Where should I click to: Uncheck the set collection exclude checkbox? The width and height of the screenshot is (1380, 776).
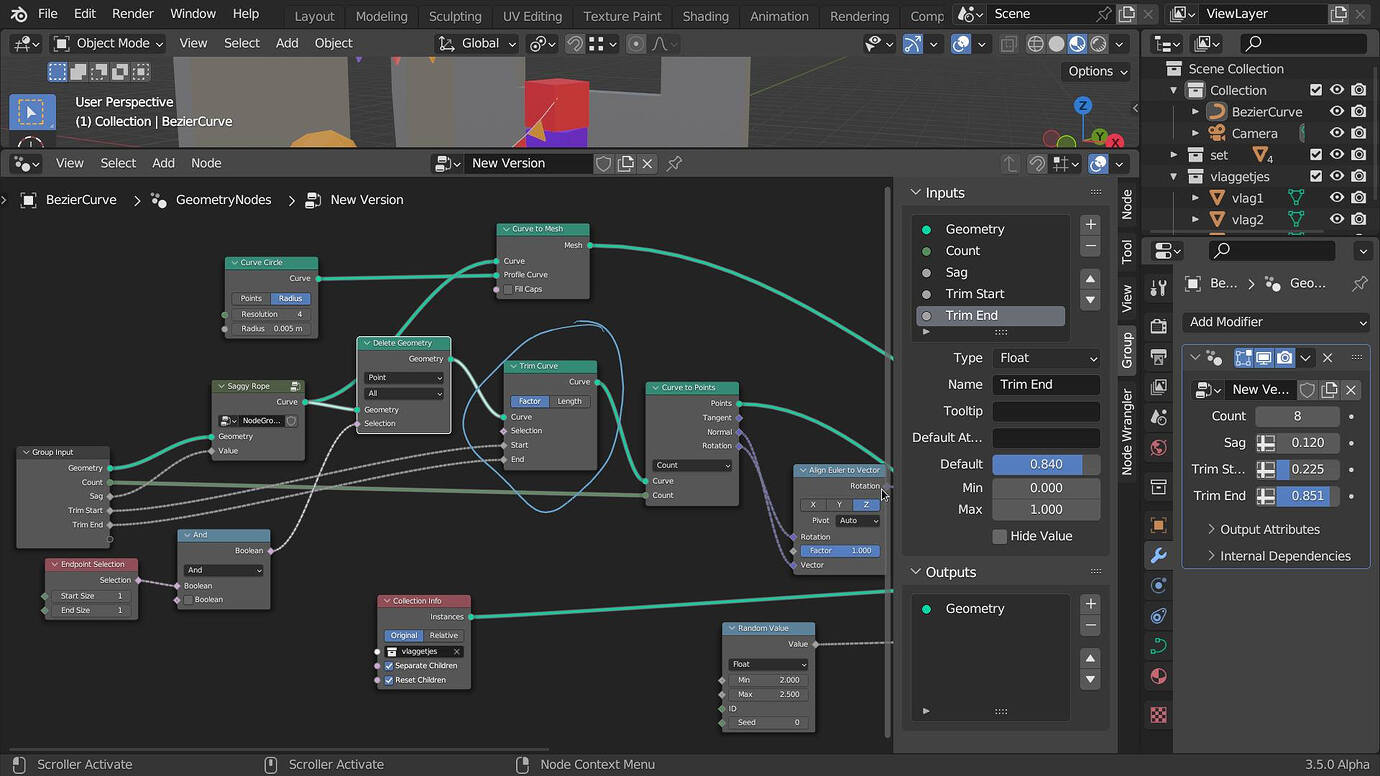(1316, 154)
